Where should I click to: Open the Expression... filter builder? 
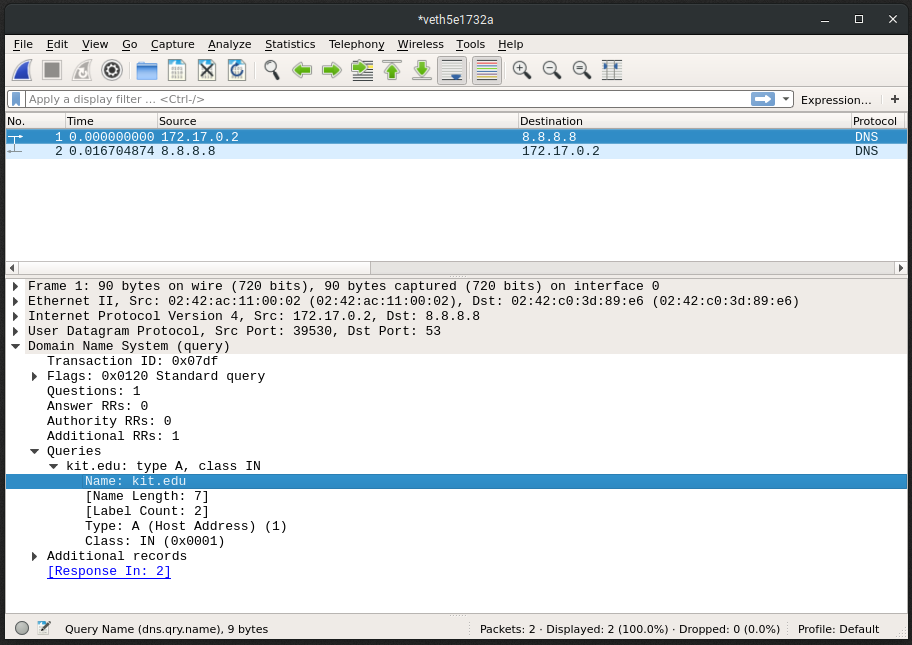pos(836,100)
